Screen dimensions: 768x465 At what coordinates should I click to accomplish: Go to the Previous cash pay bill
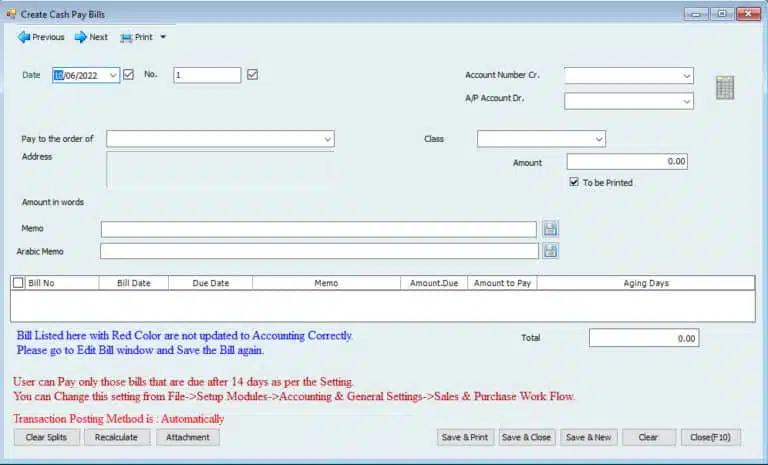41,37
